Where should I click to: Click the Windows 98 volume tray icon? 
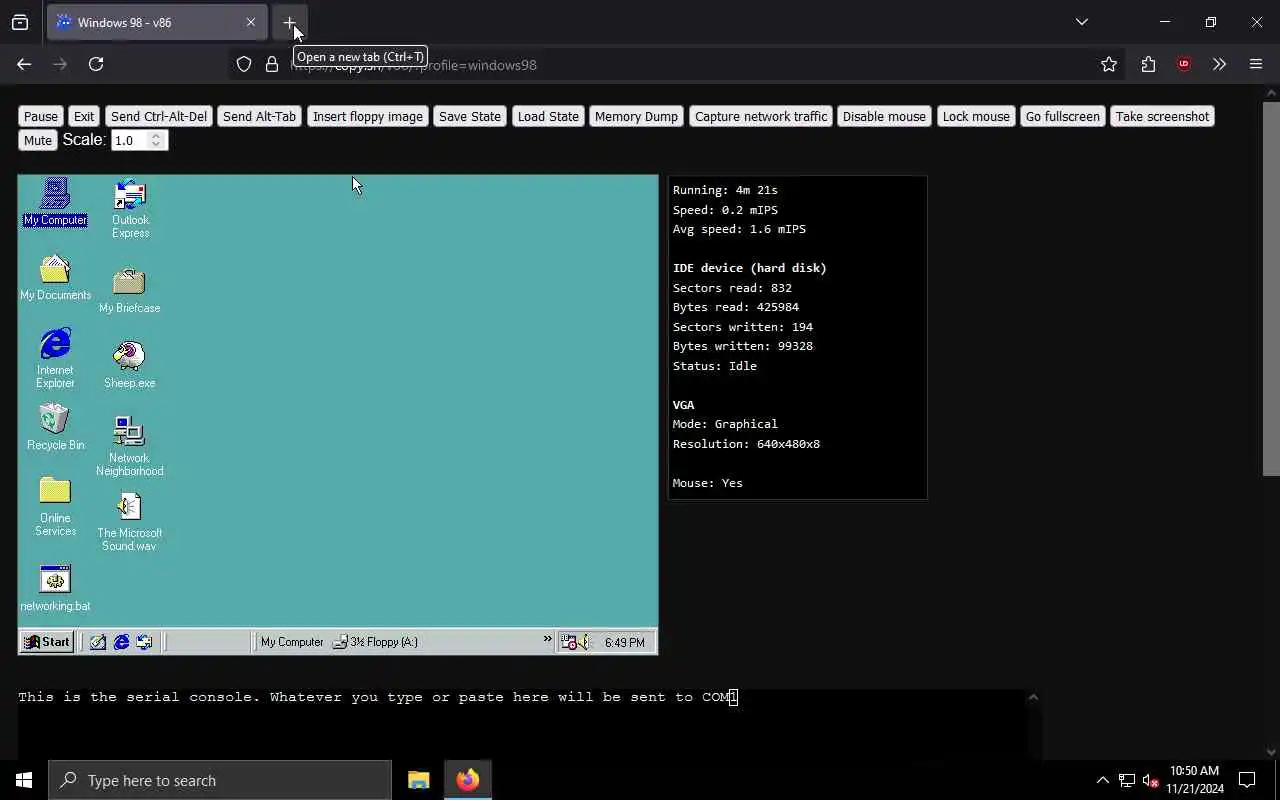[584, 643]
